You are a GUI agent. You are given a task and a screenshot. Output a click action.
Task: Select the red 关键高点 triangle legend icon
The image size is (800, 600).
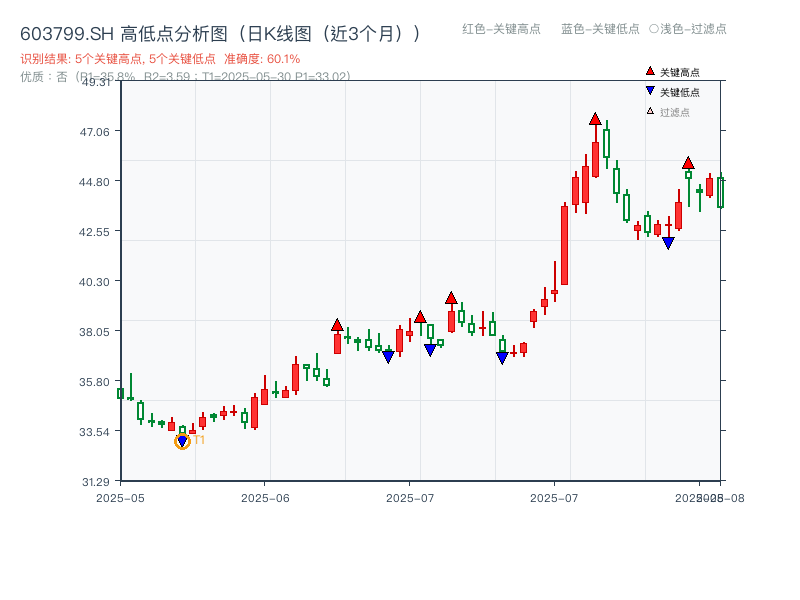click(649, 71)
